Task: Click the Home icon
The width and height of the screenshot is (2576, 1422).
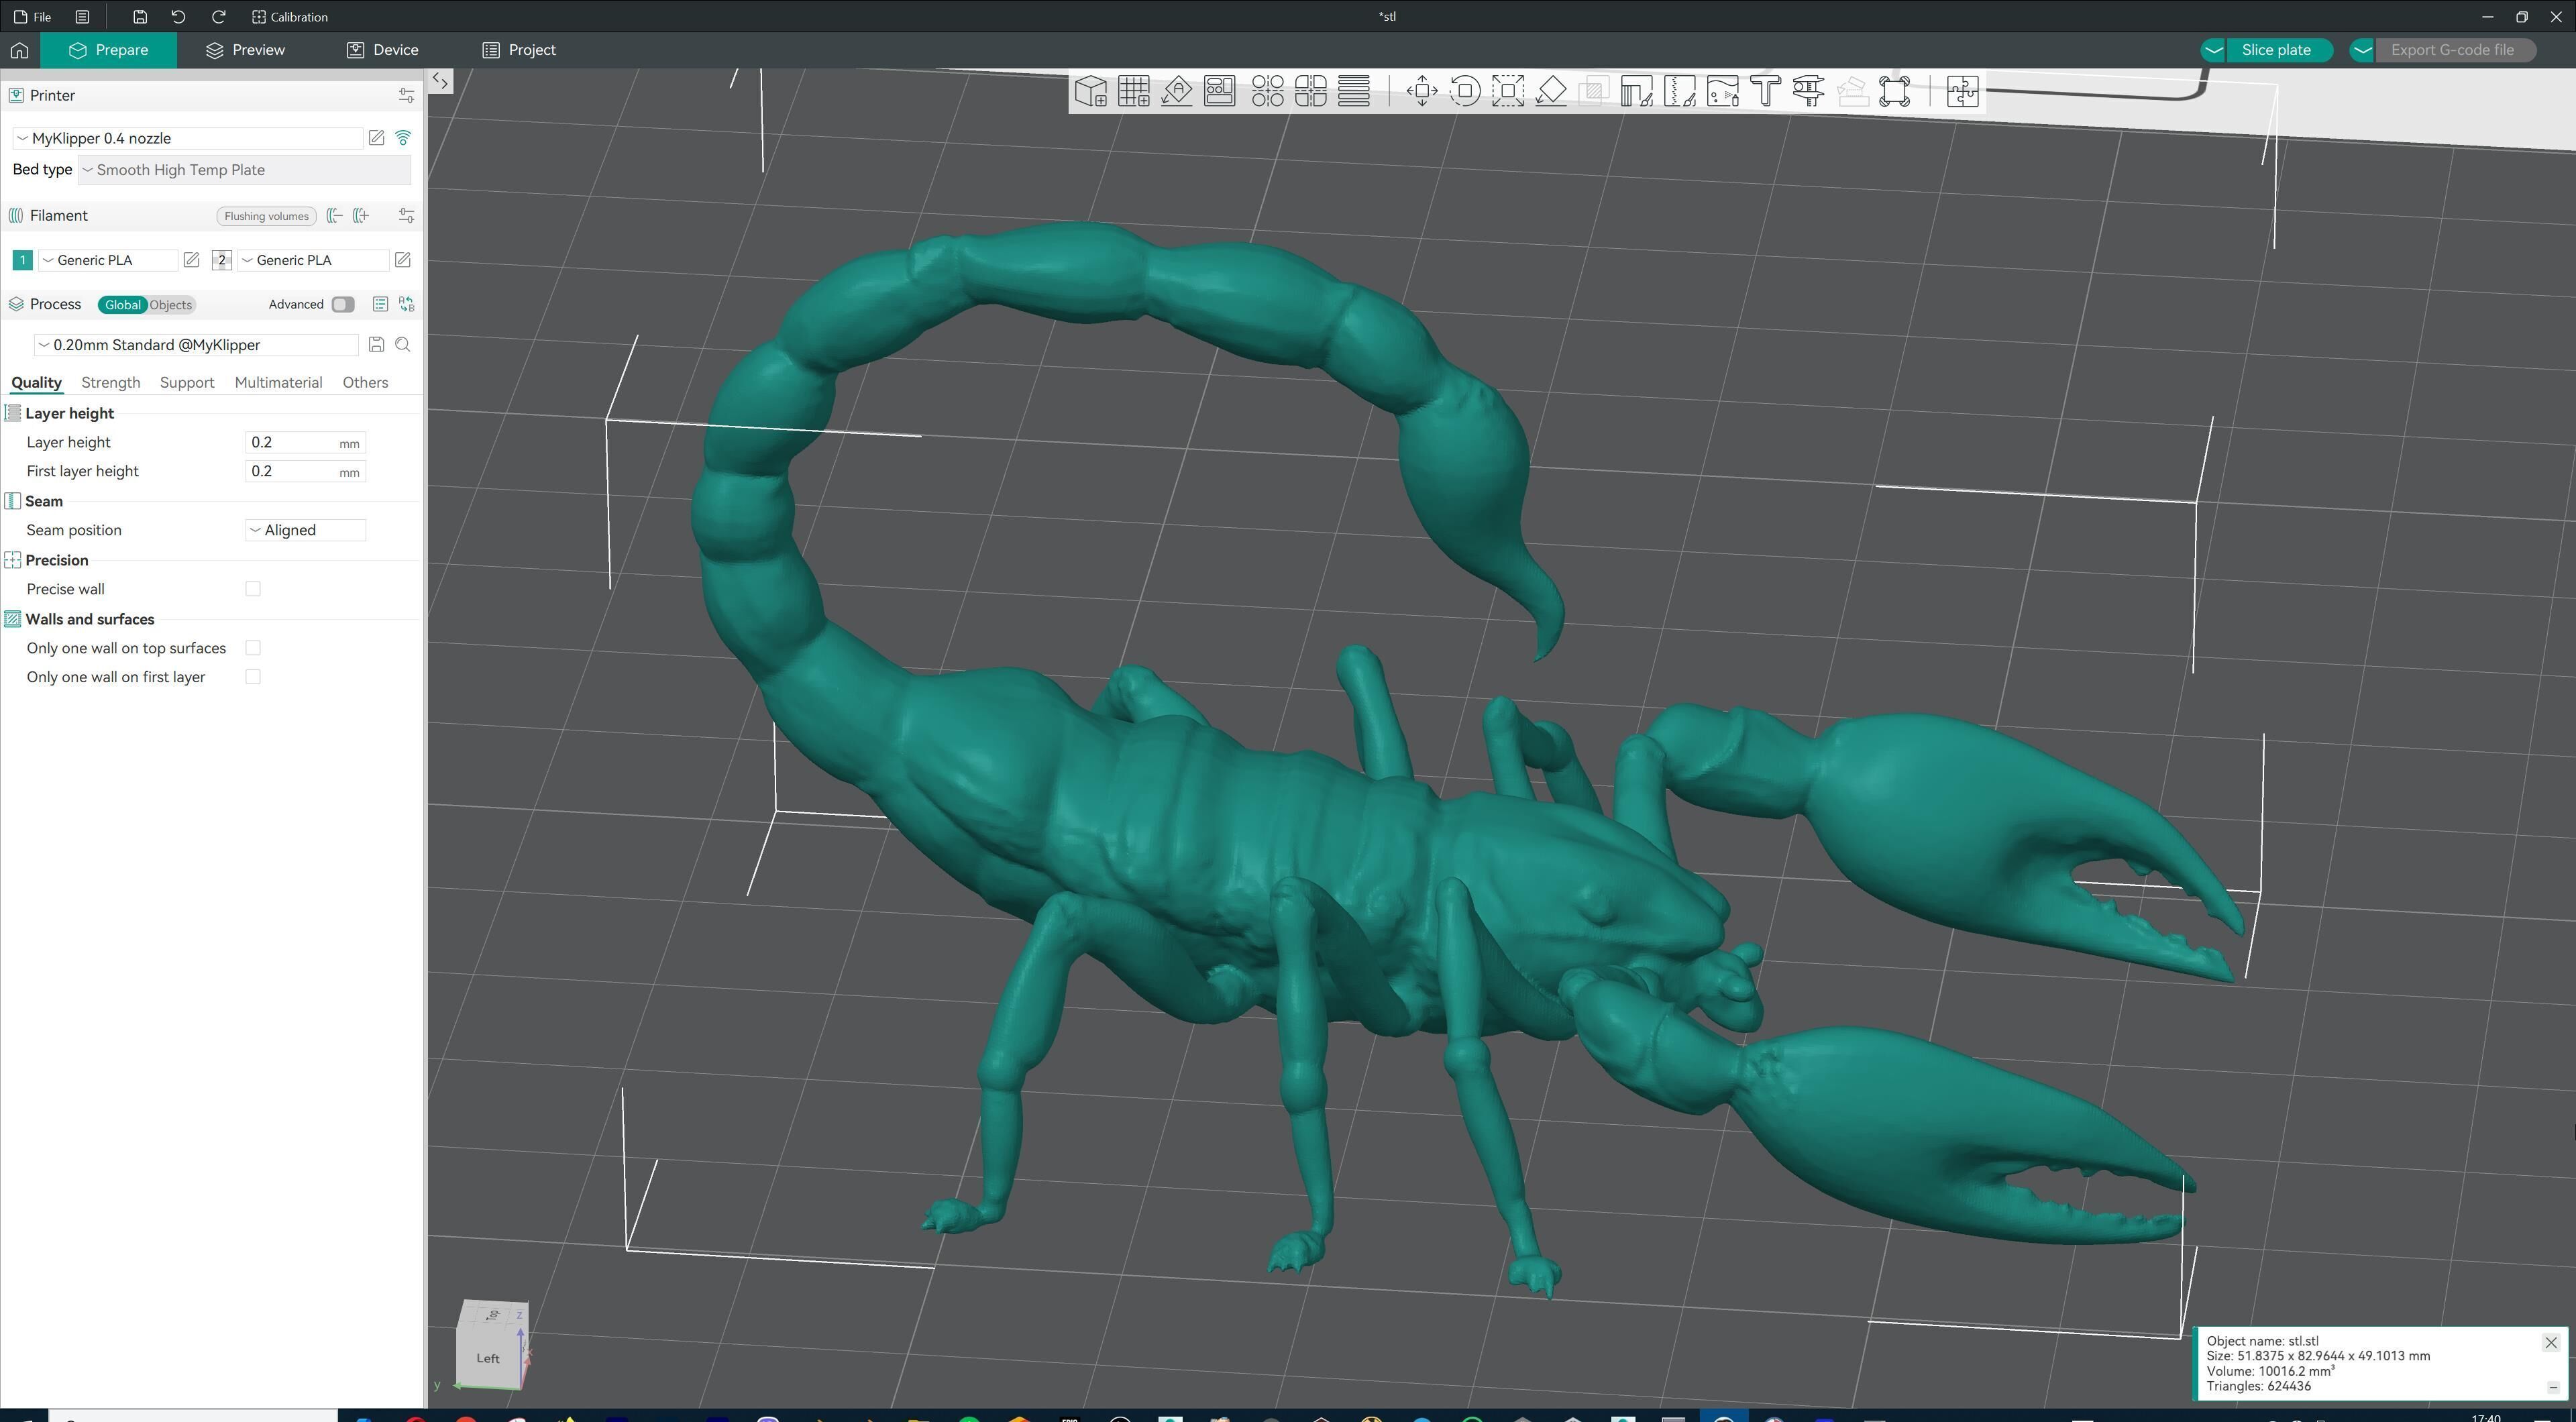Action: pyautogui.click(x=20, y=50)
